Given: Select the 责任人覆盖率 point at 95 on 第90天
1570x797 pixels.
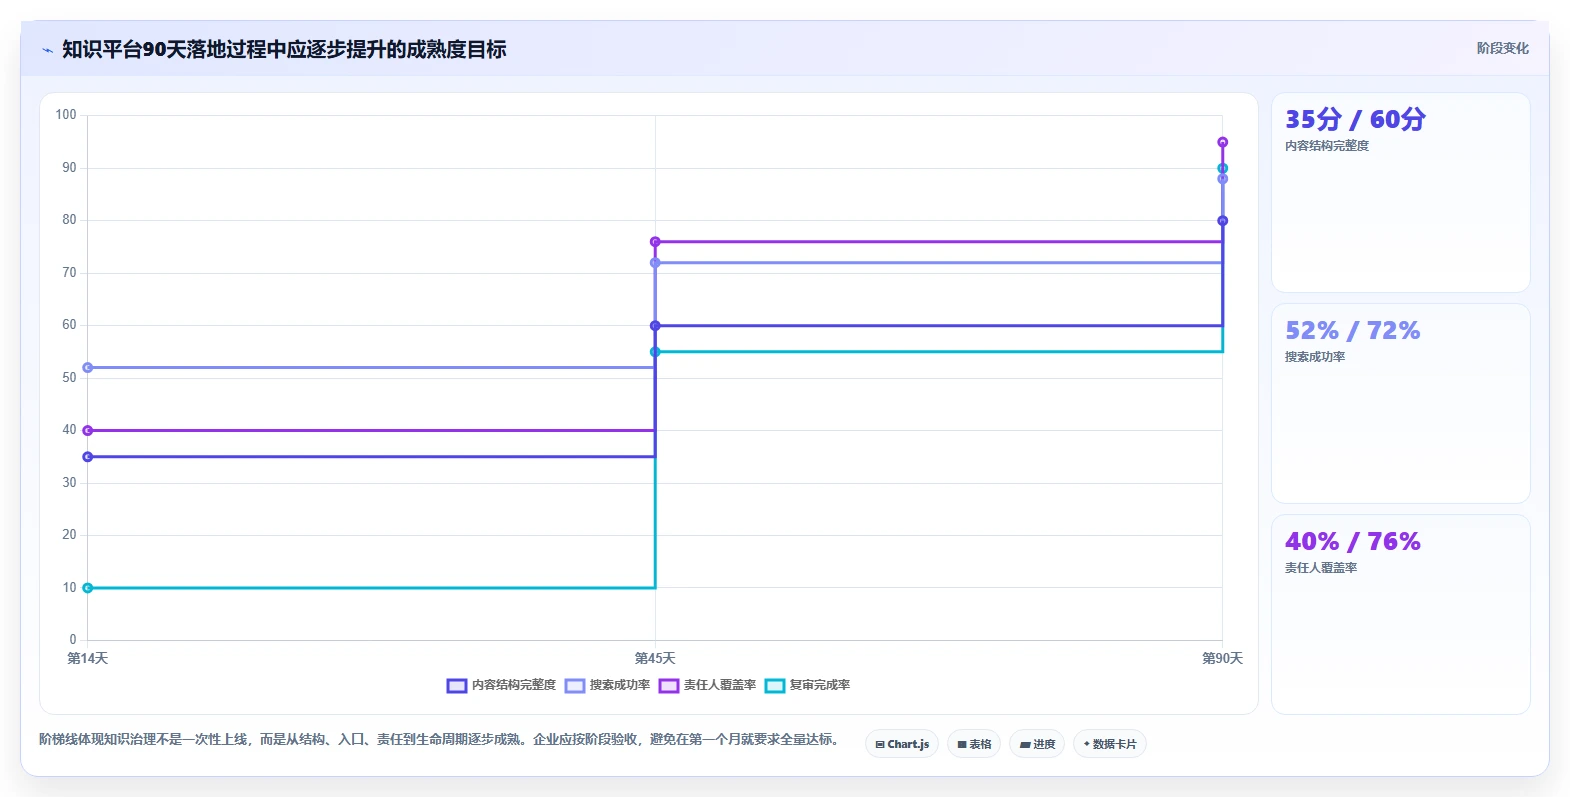Looking at the screenshot, I should point(1222,142).
